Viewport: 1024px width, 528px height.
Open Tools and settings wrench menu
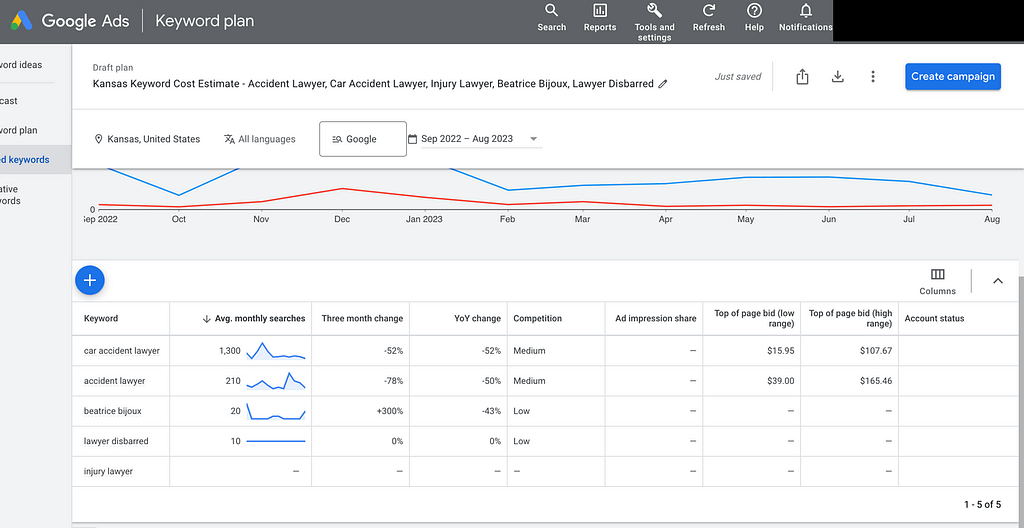[654, 22]
